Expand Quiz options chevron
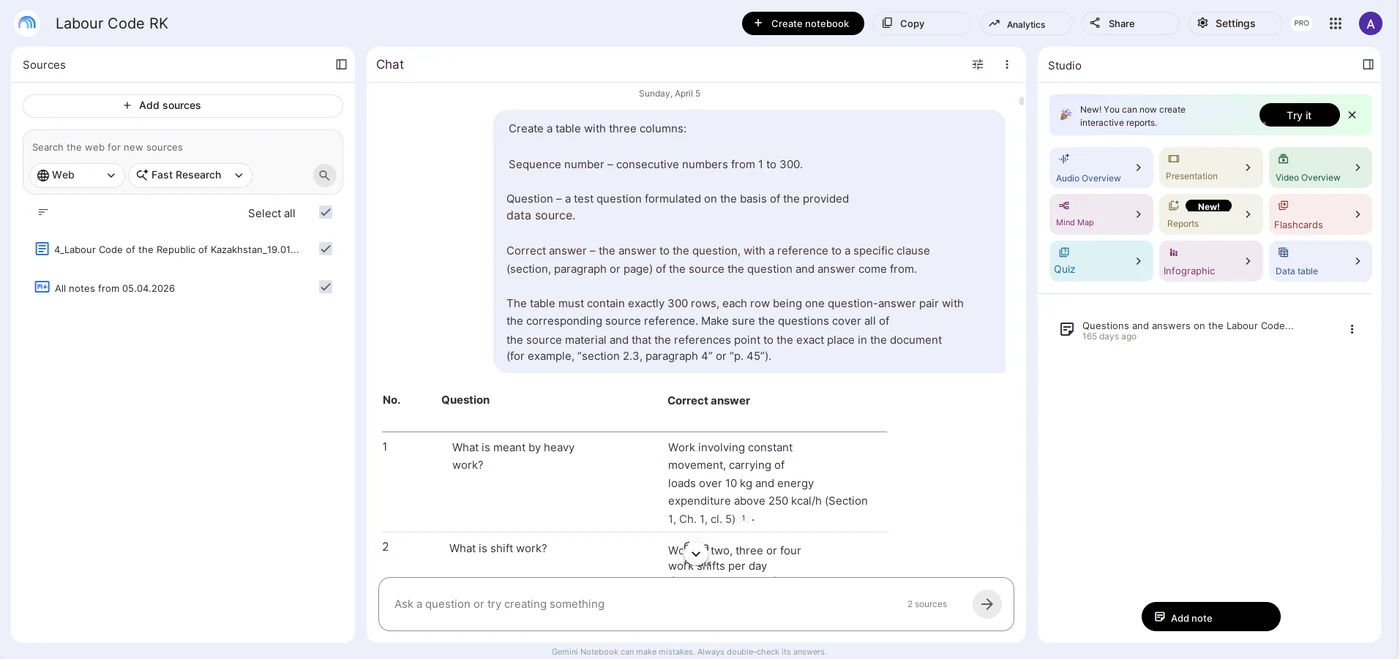This screenshot has height=659, width=1400. [1138, 261]
